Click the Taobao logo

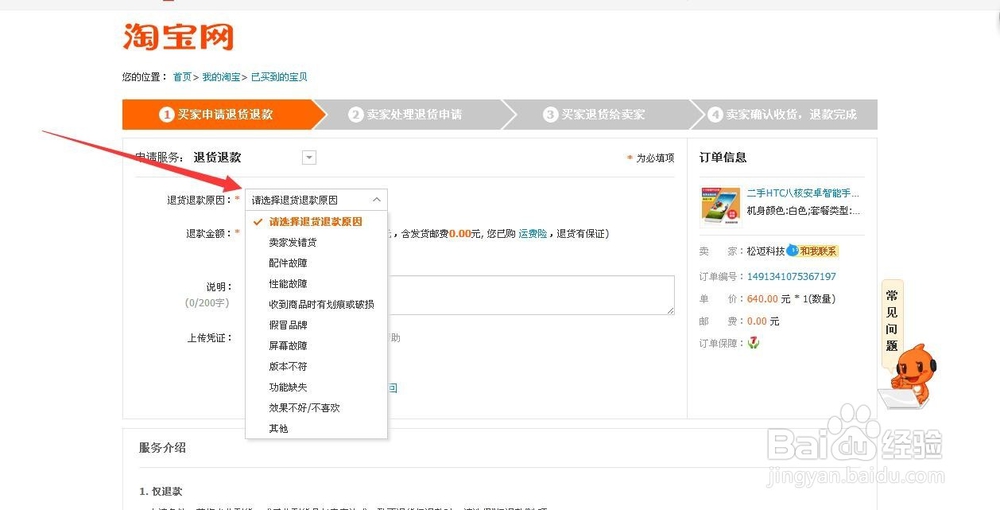click(178, 36)
